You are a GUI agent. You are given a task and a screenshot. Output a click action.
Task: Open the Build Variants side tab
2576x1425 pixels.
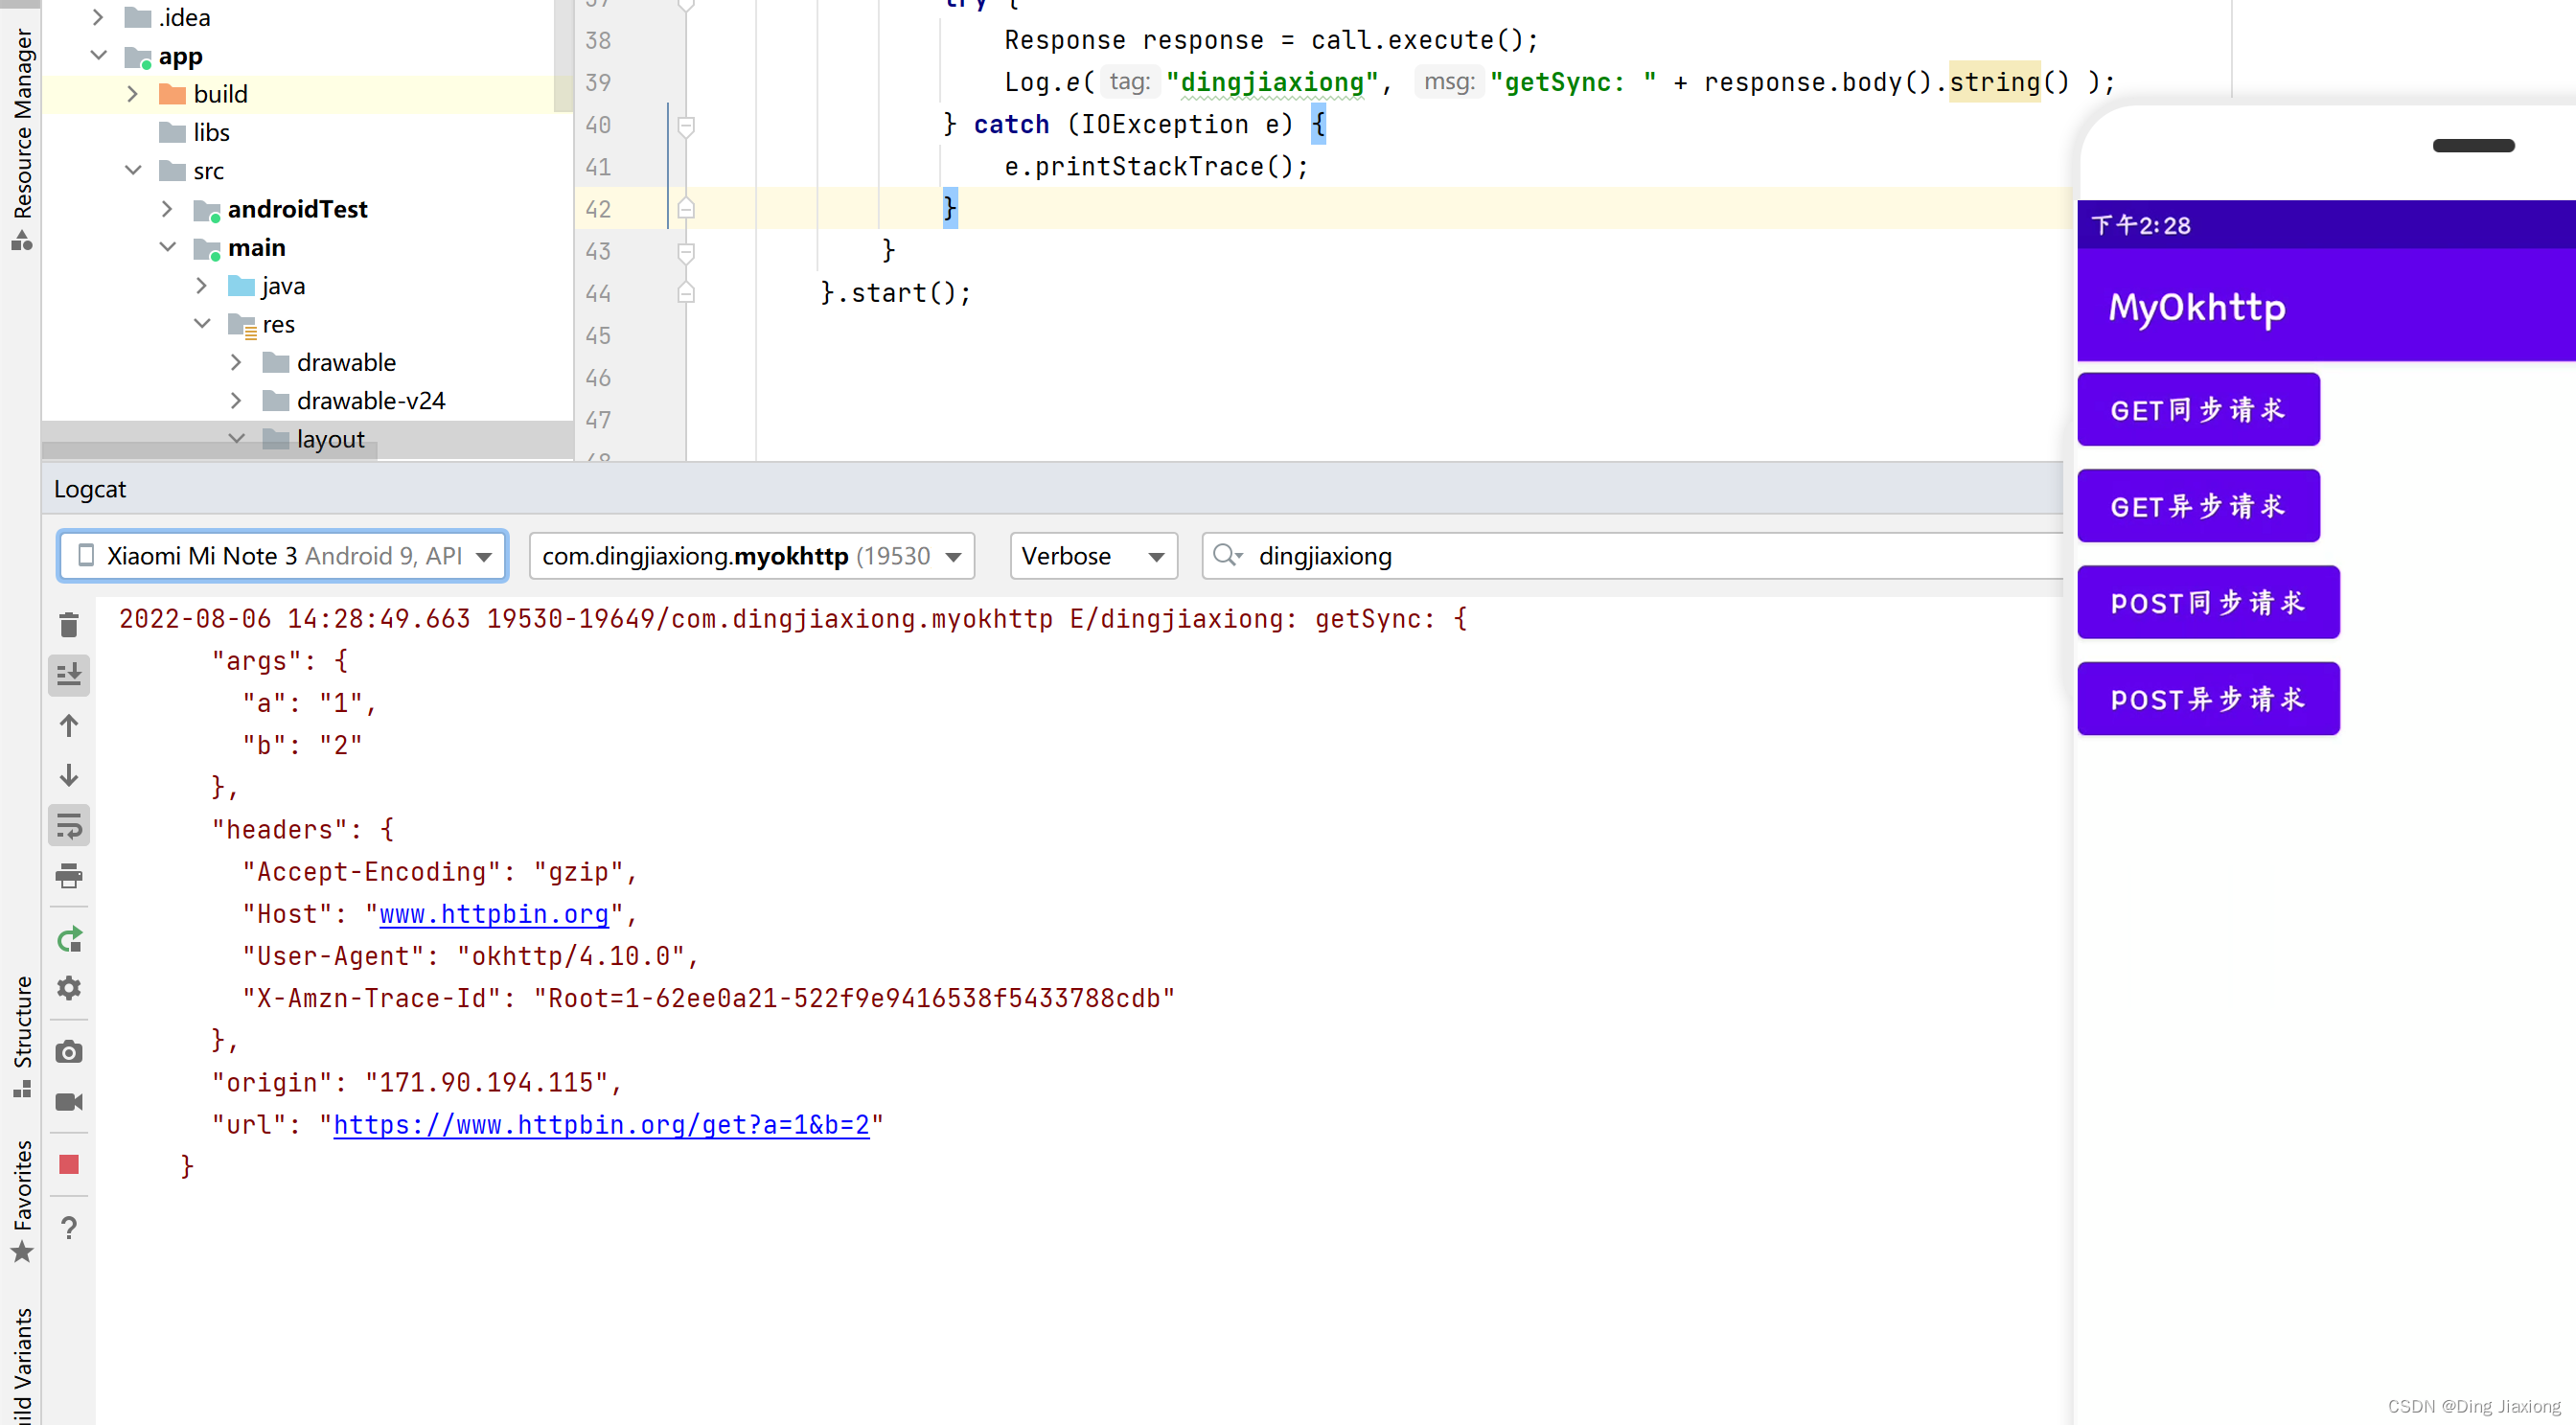[22, 1364]
